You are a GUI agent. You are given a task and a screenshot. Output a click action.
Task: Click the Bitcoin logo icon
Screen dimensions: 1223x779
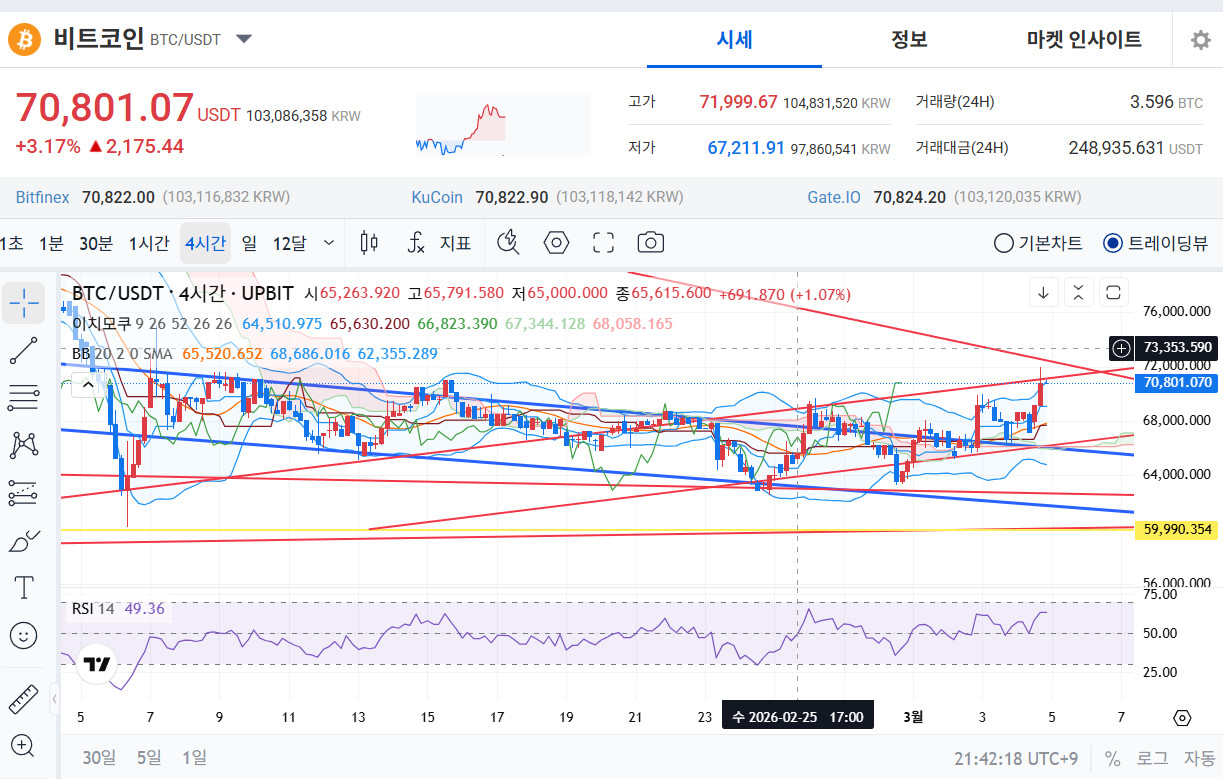tap(24, 40)
